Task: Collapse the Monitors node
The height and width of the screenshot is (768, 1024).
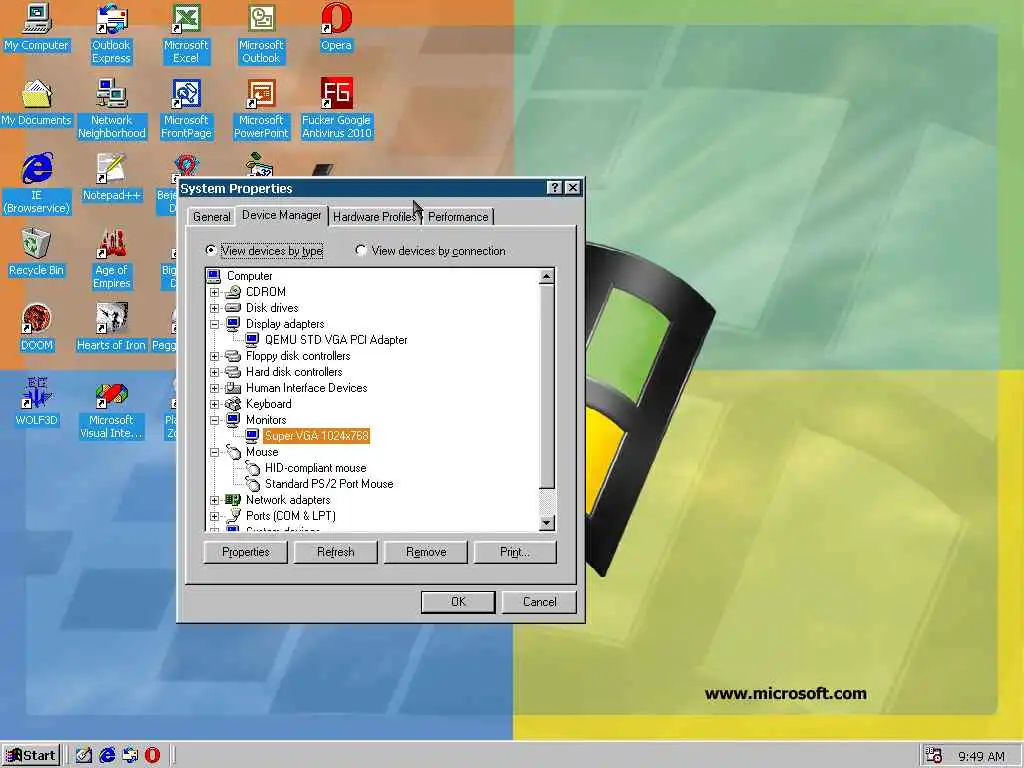Action: click(x=214, y=420)
